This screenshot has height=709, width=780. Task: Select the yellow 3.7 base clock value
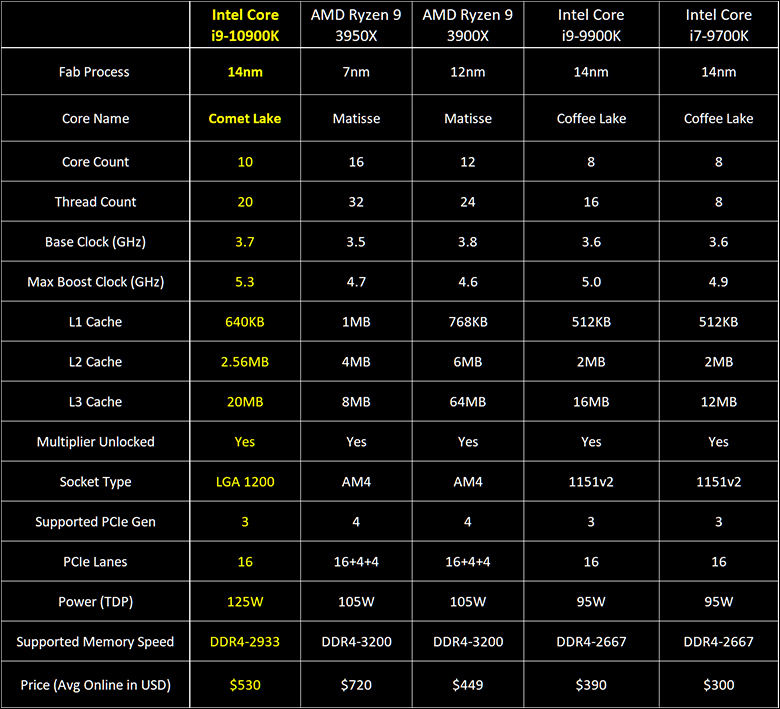(x=245, y=242)
